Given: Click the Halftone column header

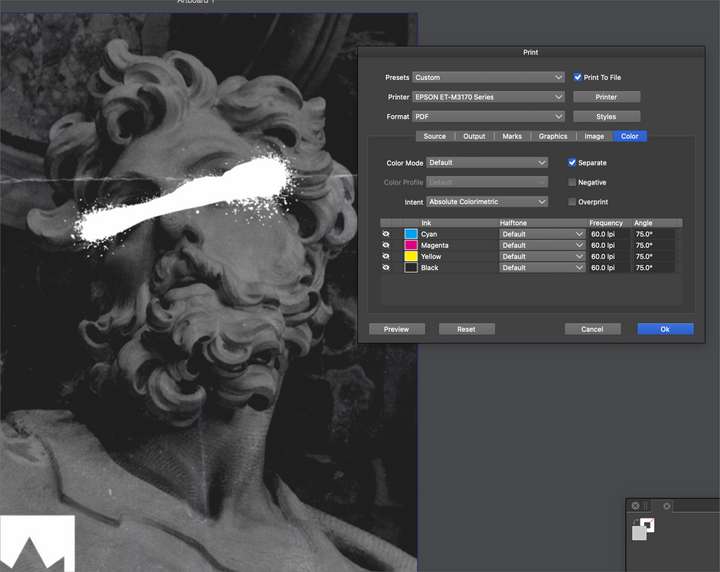Looking at the screenshot, I should [x=513, y=223].
